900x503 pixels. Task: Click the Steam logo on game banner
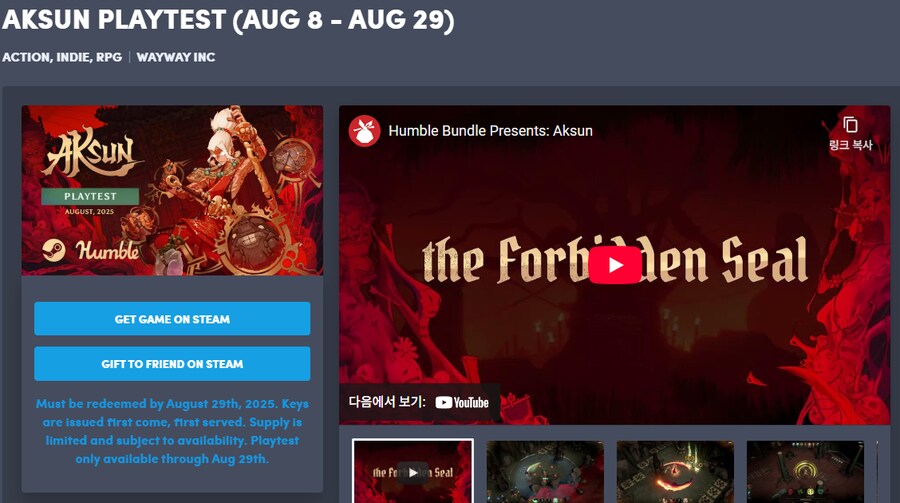pyautogui.click(x=54, y=250)
